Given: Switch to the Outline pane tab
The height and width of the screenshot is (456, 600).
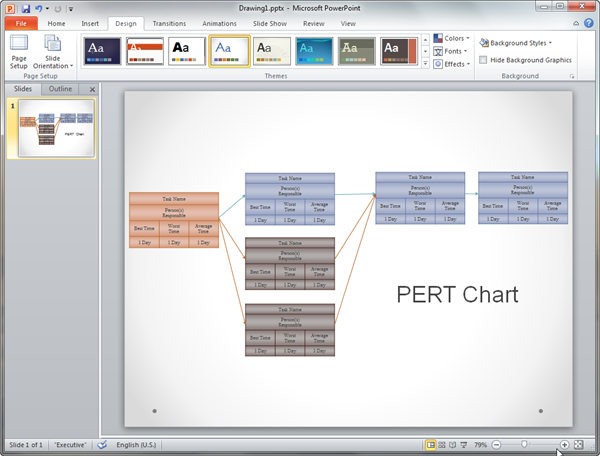Looking at the screenshot, I should tap(60, 89).
